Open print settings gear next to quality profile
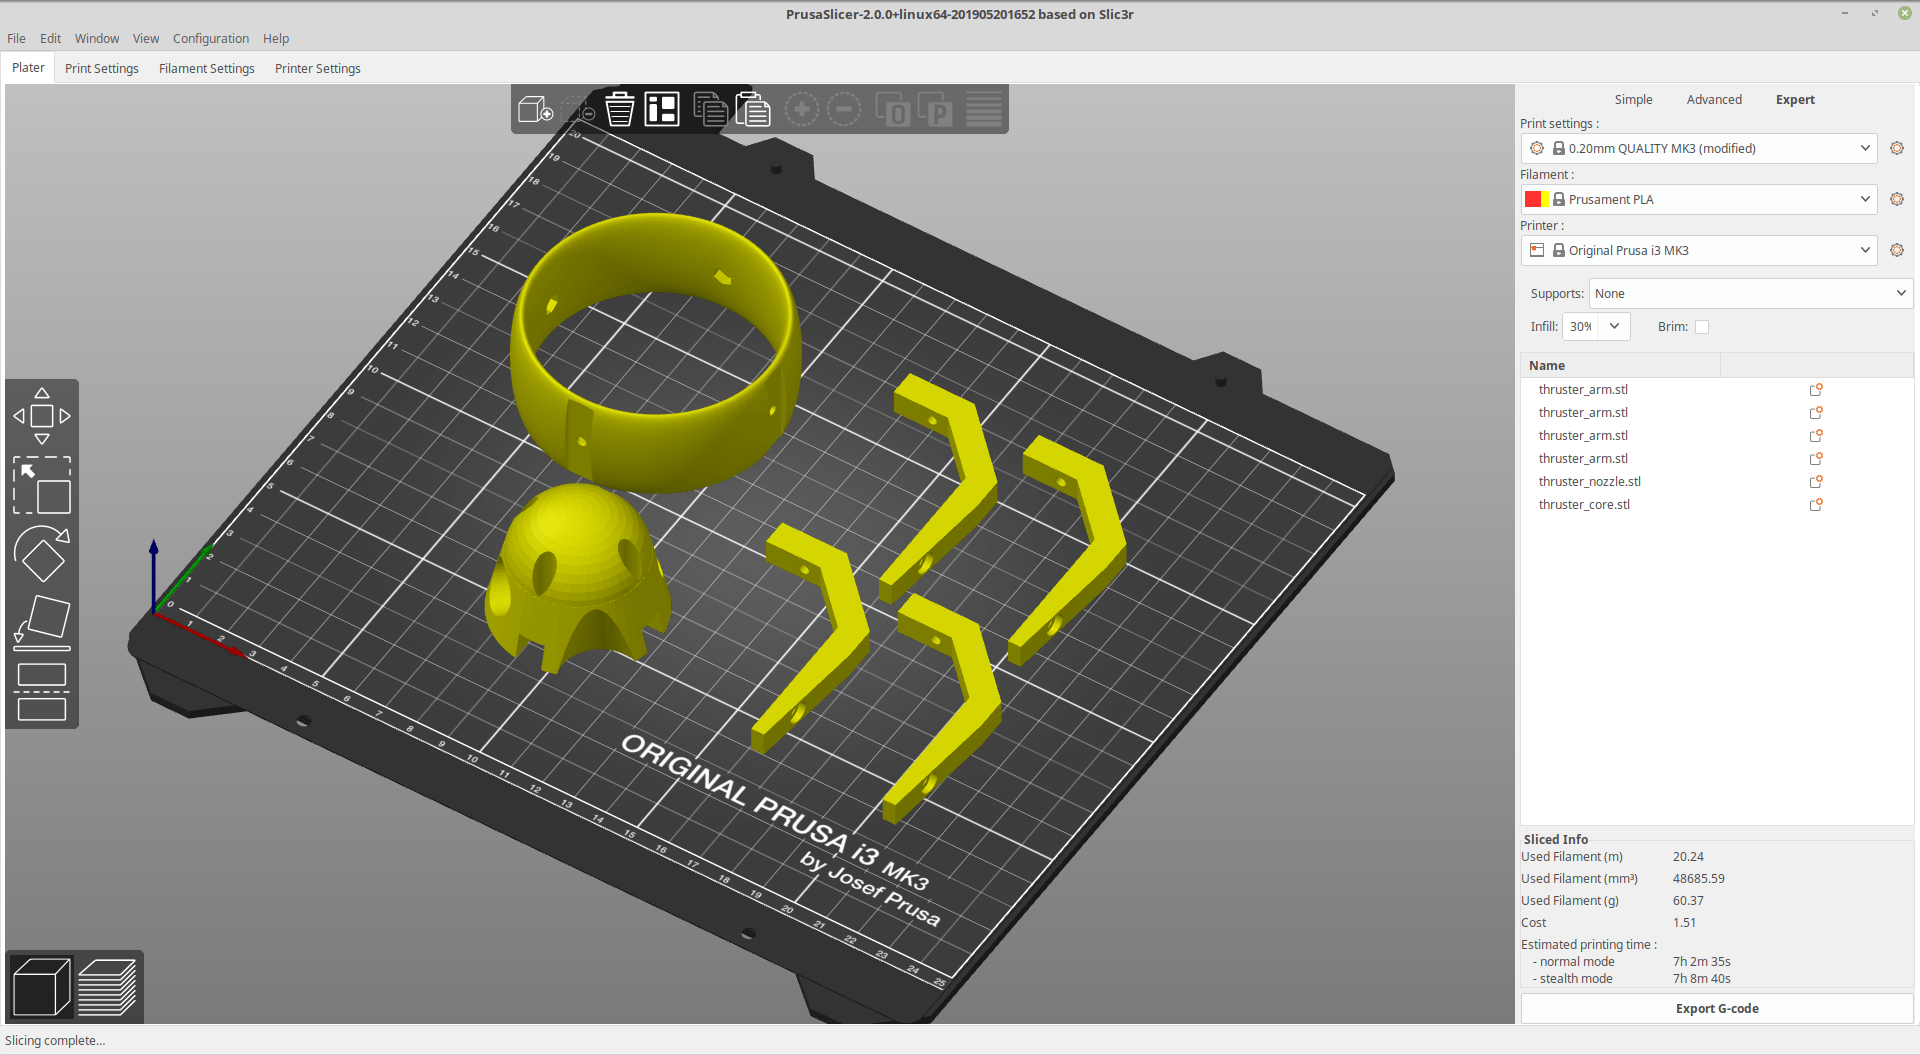 click(1897, 148)
